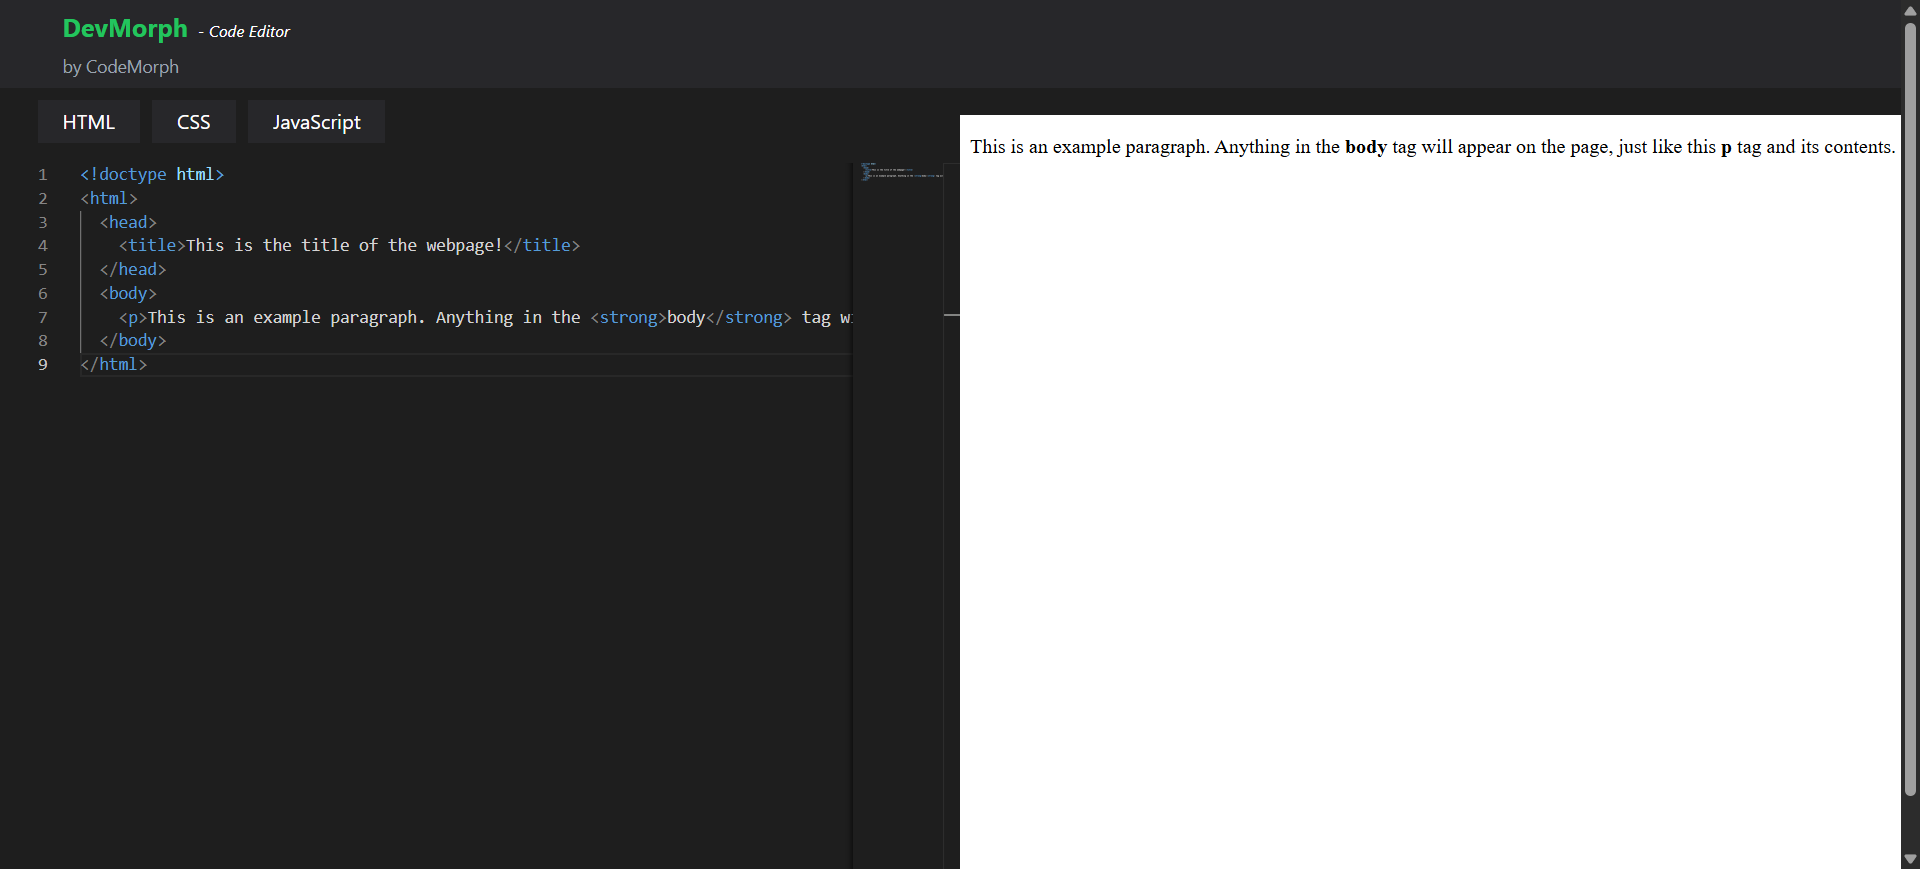
Task: Click the closing title tag on line 4
Action: [x=542, y=246]
